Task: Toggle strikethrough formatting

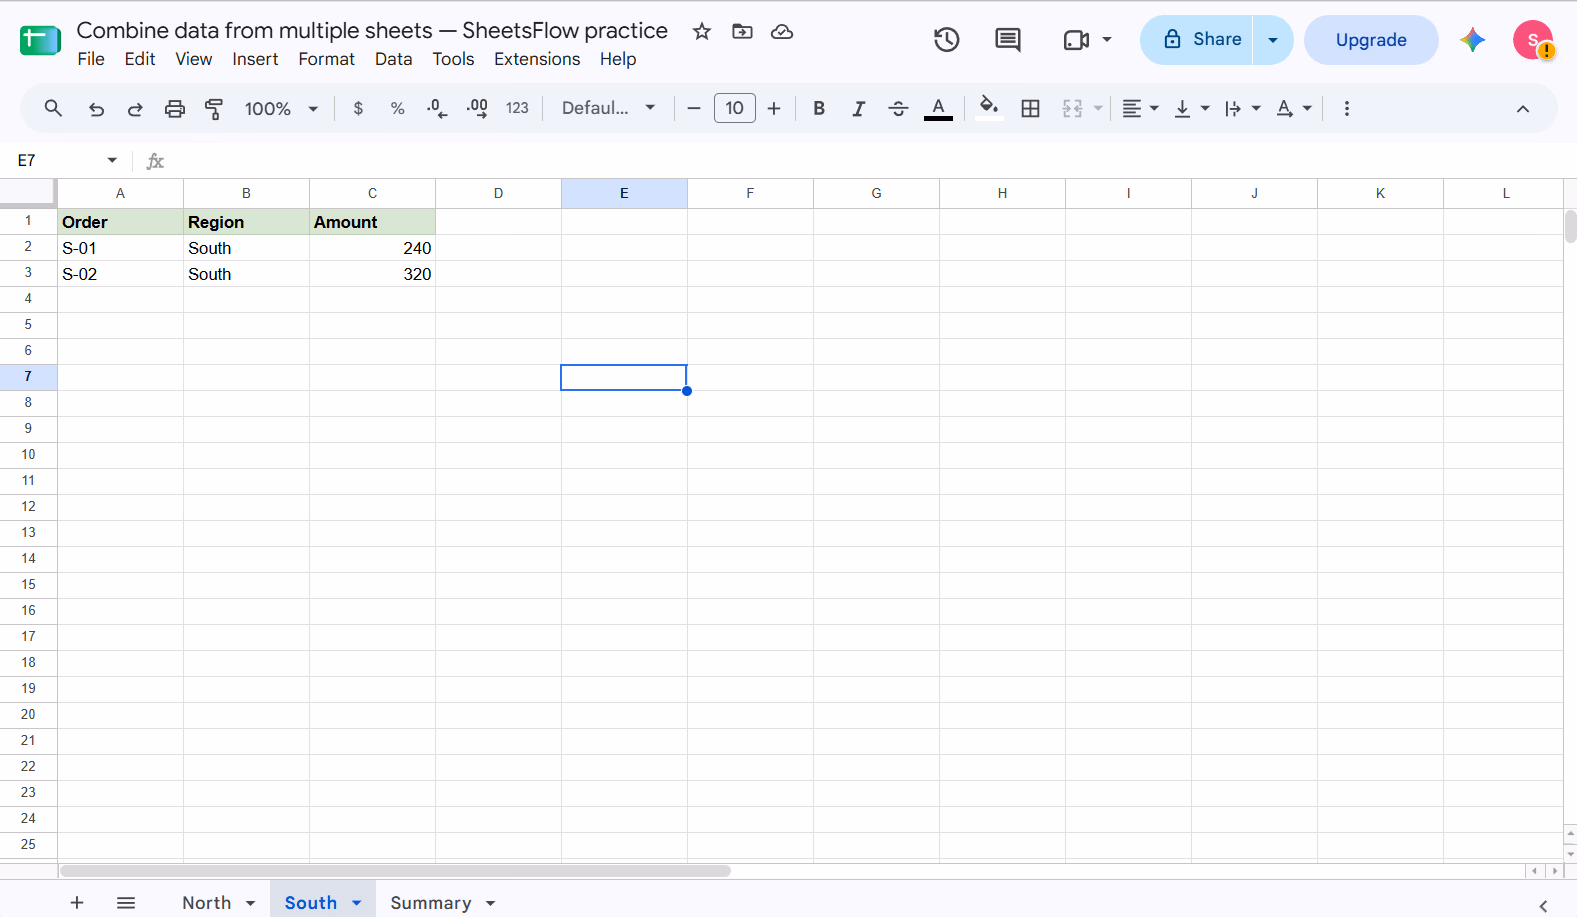Action: [898, 108]
